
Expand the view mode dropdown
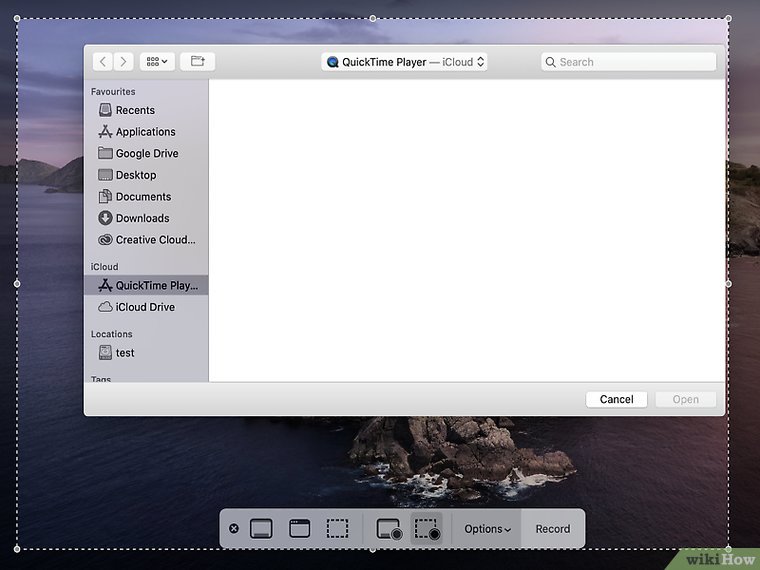pos(157,62)
